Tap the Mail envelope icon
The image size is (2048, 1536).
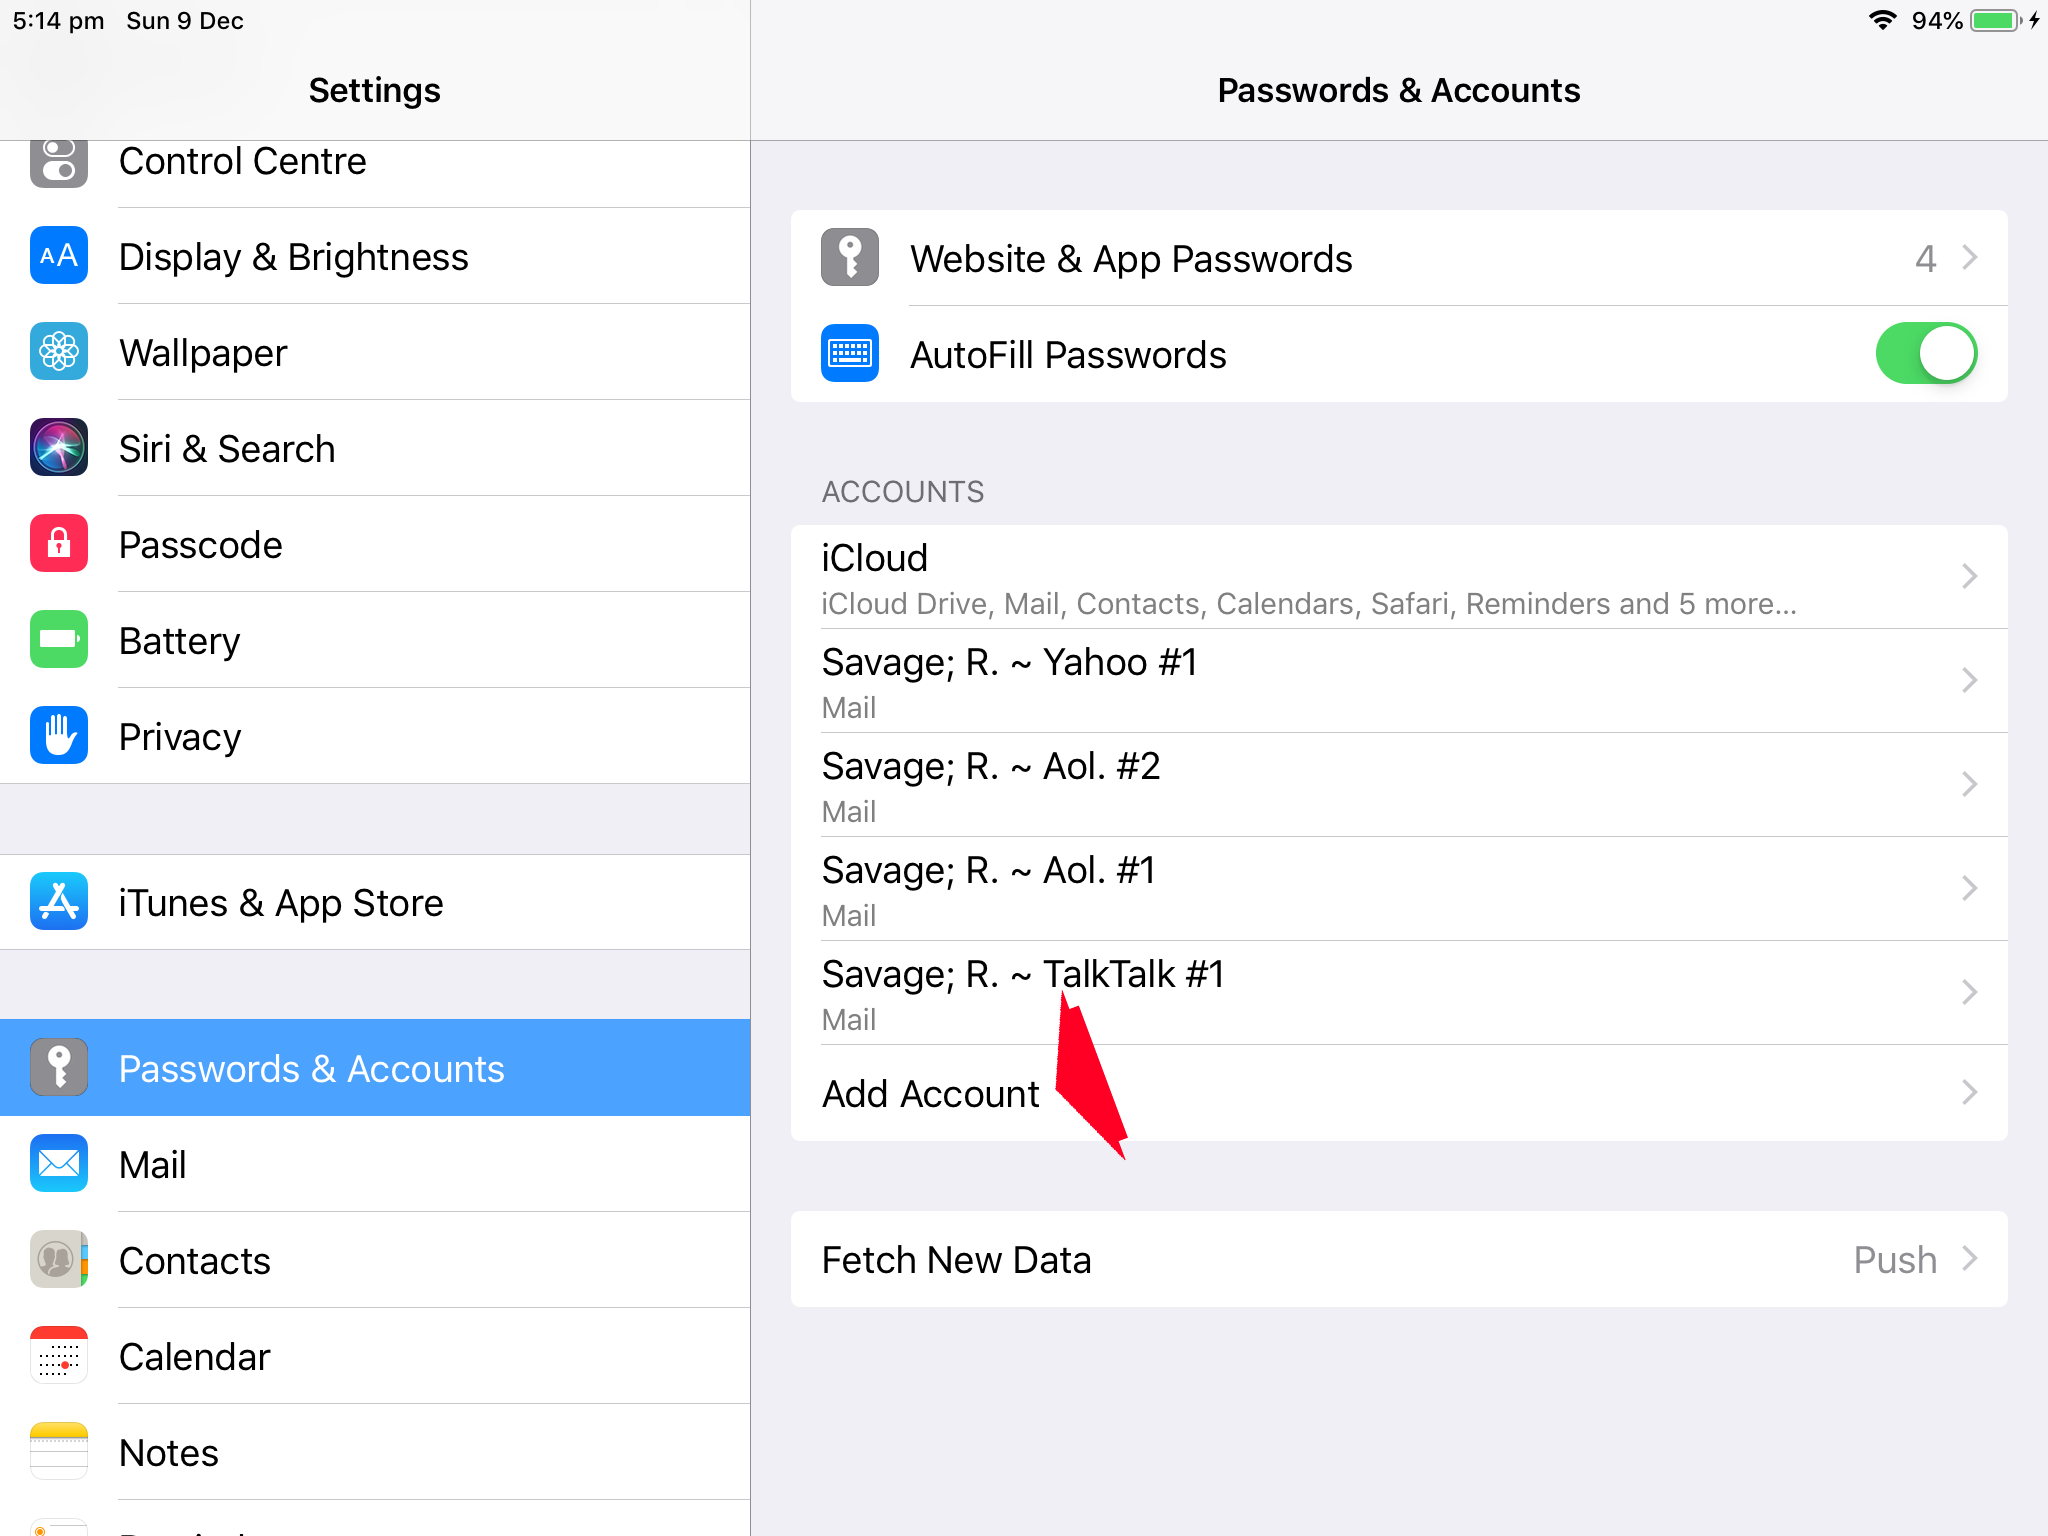59,1164
